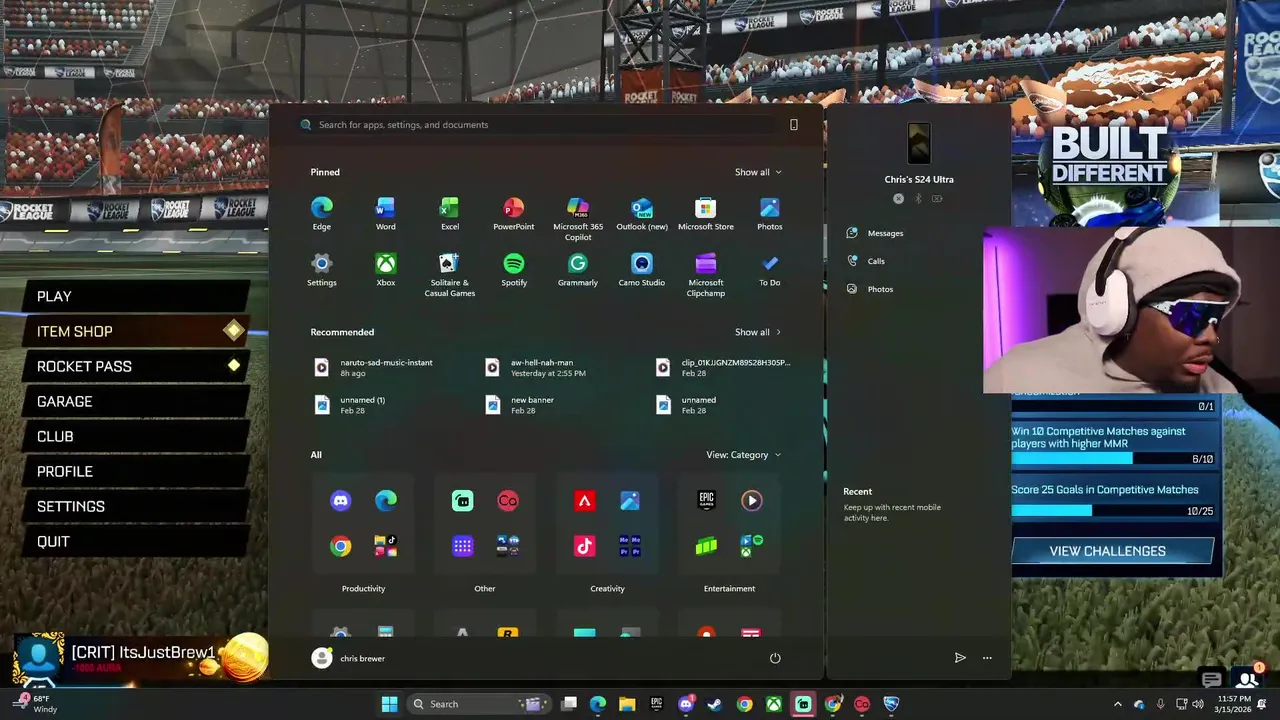Launch Spotify from pinned apps
Screen dimensions: 1280x720
coord(513,269)
